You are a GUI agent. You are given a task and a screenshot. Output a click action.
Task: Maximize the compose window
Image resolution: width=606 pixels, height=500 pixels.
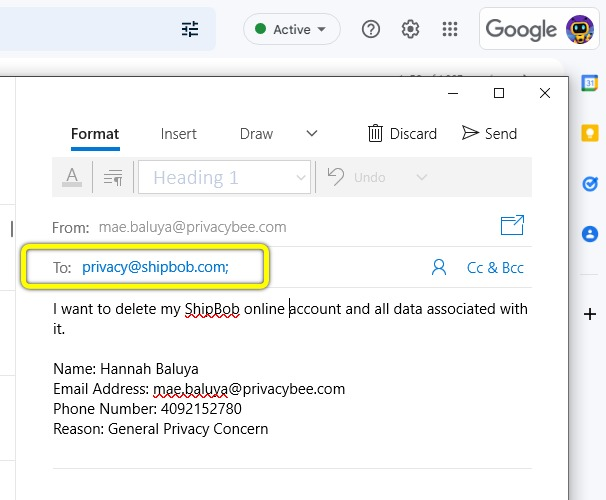[499, 93]
